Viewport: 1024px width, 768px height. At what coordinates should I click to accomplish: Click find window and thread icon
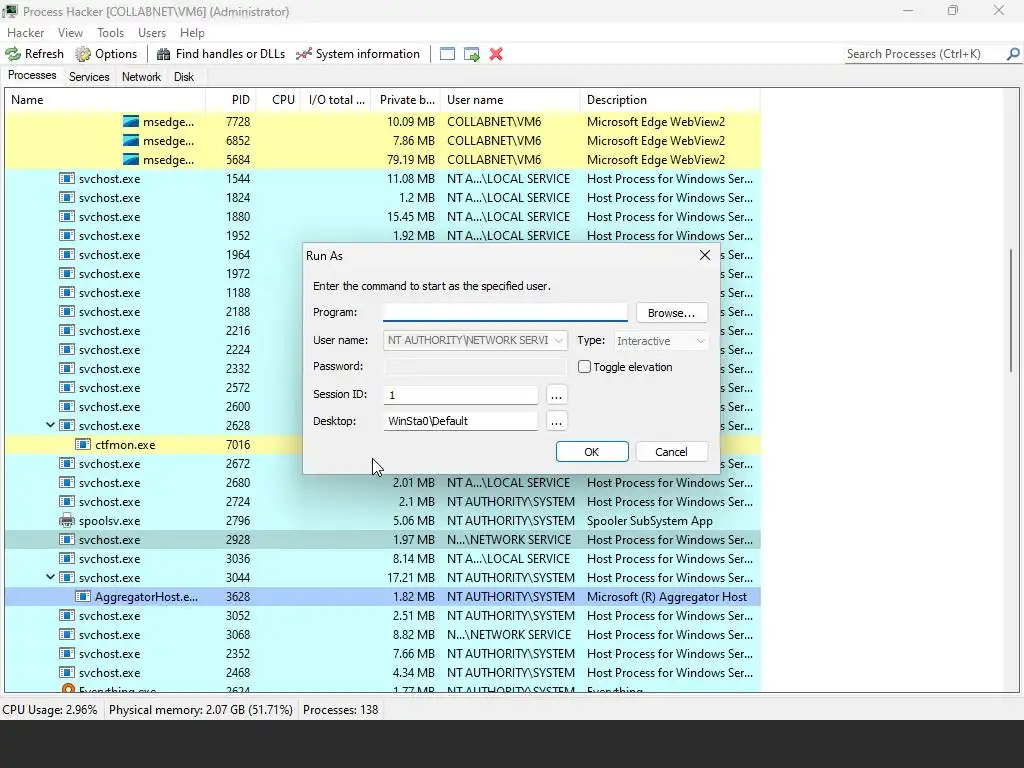pyautogui.click(x=472, y=54)
